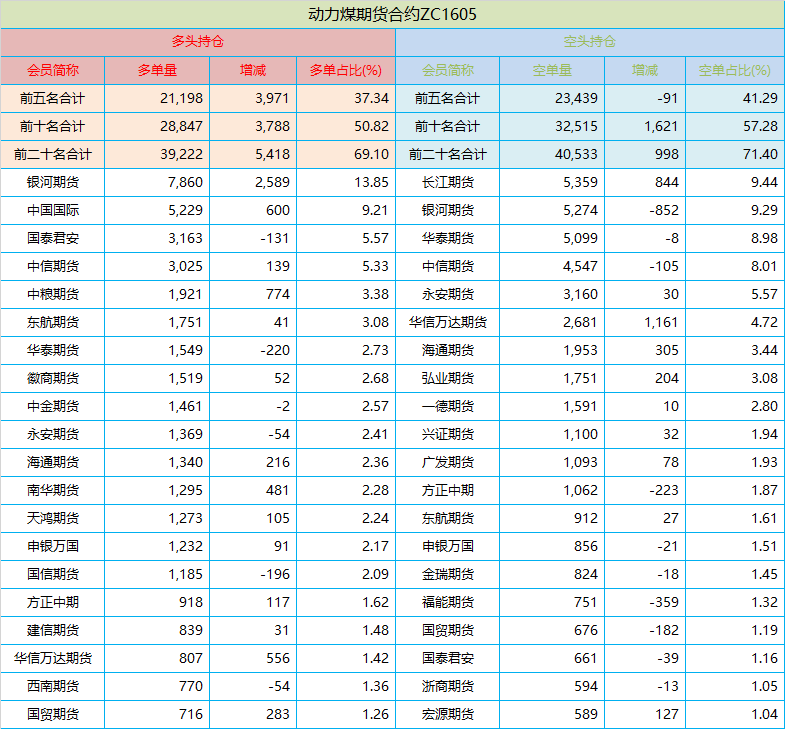This screenshot has height=729, width=785.
Task: Click the long-side 中信期货 member cell
Action: pos(53,266)
